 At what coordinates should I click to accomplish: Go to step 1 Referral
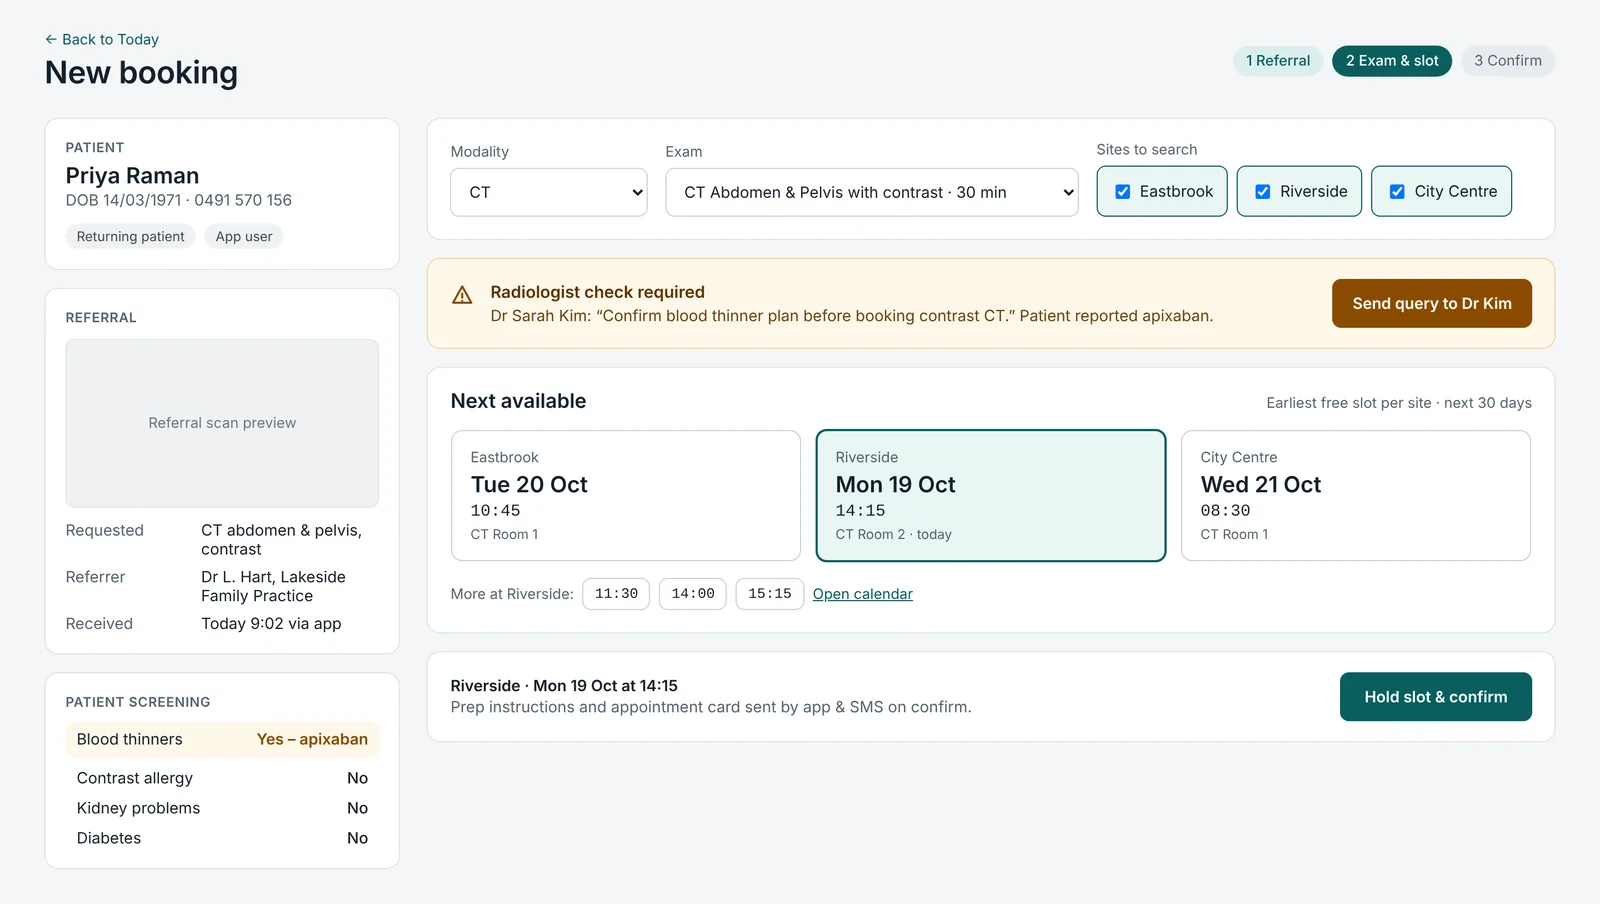(1278, 61)
